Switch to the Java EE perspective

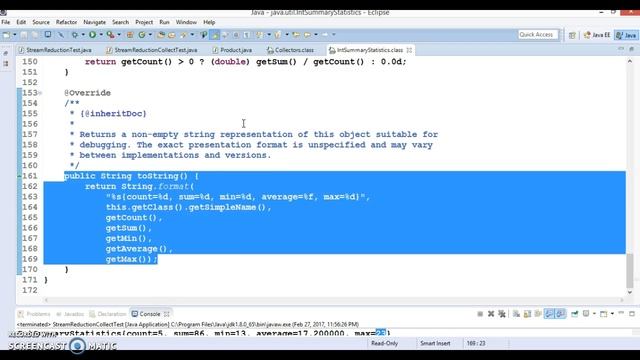(x=597, y=35)
